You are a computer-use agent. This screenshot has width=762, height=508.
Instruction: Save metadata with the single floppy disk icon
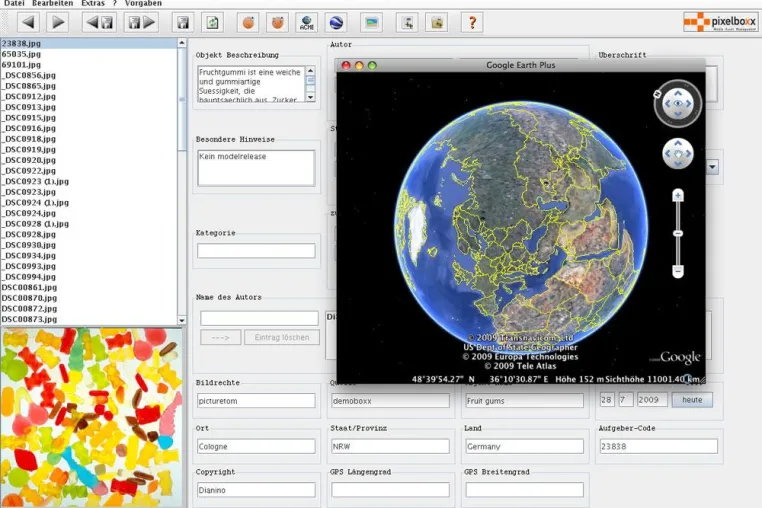tap(183, 23)
